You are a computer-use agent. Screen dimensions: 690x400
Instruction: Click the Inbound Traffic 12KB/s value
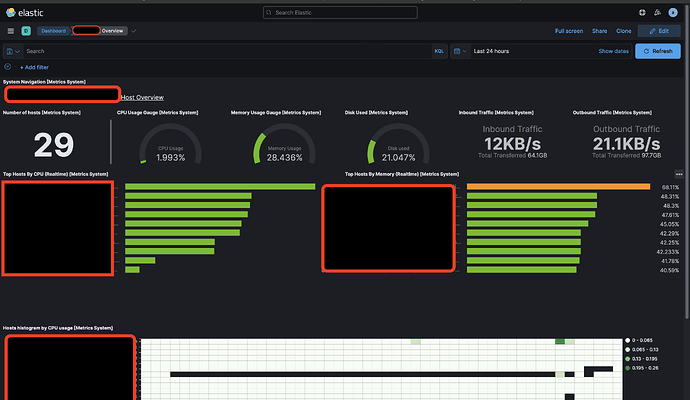513,144
